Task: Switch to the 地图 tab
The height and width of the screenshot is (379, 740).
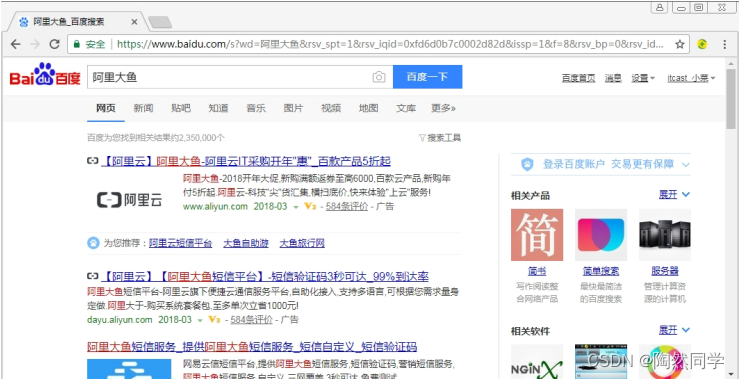Action: click(368, 108)
